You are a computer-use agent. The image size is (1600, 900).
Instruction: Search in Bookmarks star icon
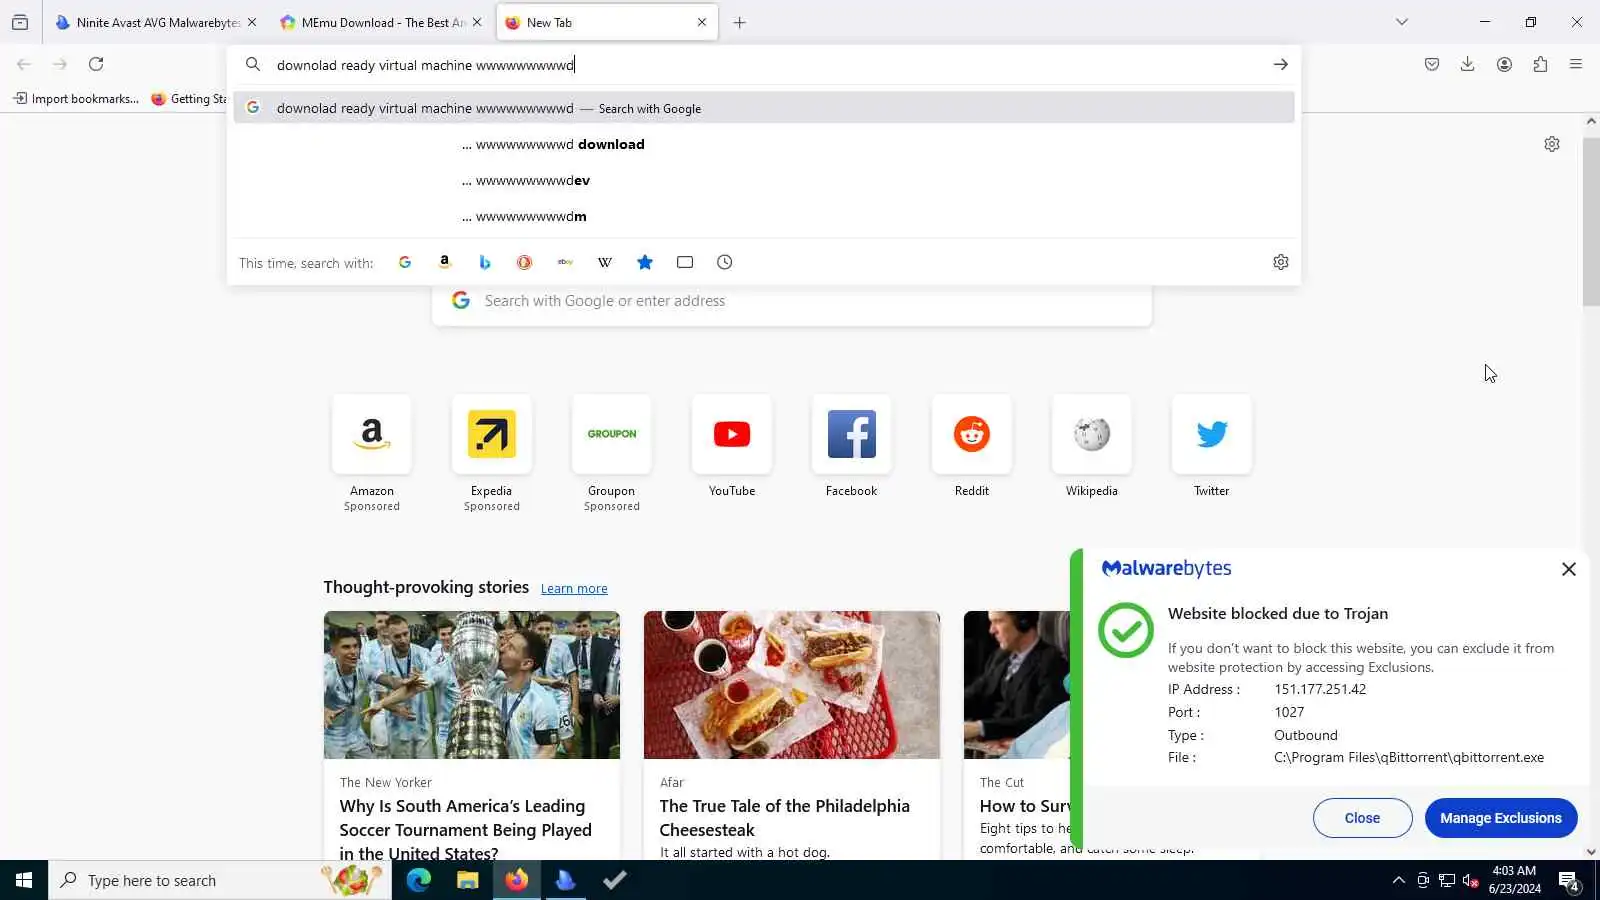click(x=645, y=262)
